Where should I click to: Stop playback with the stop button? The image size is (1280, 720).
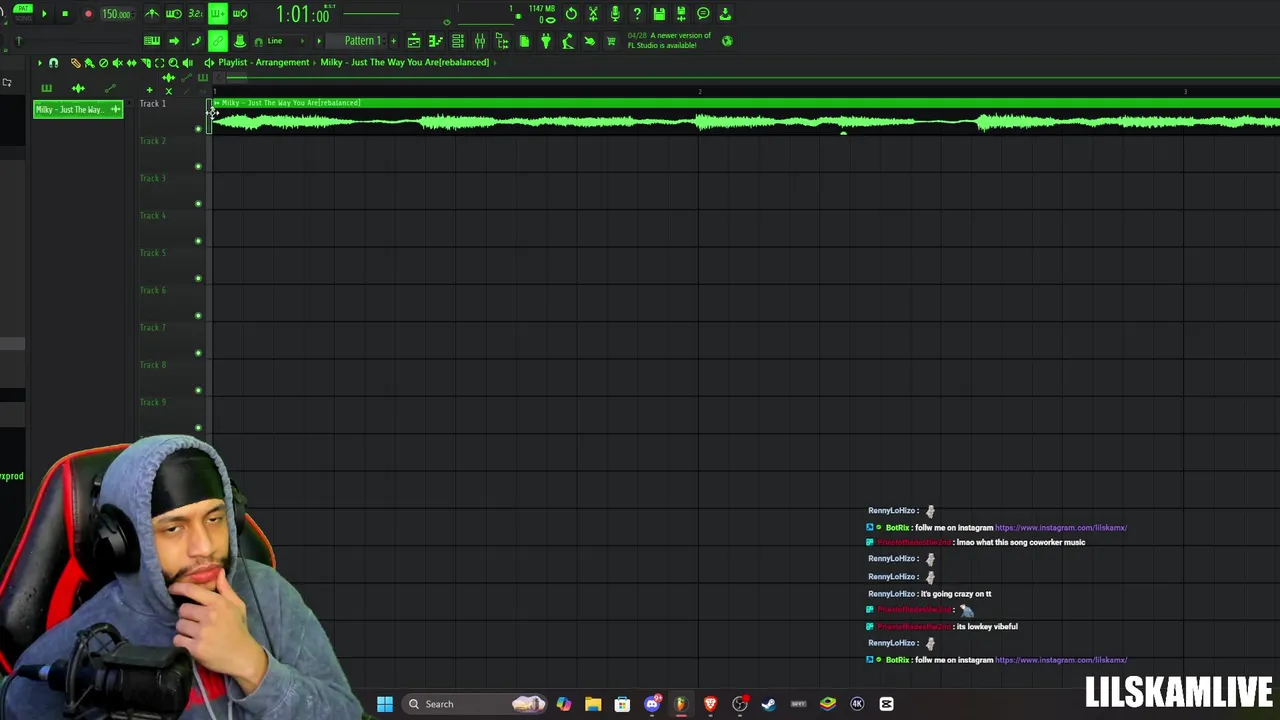[x=65, y=14]
